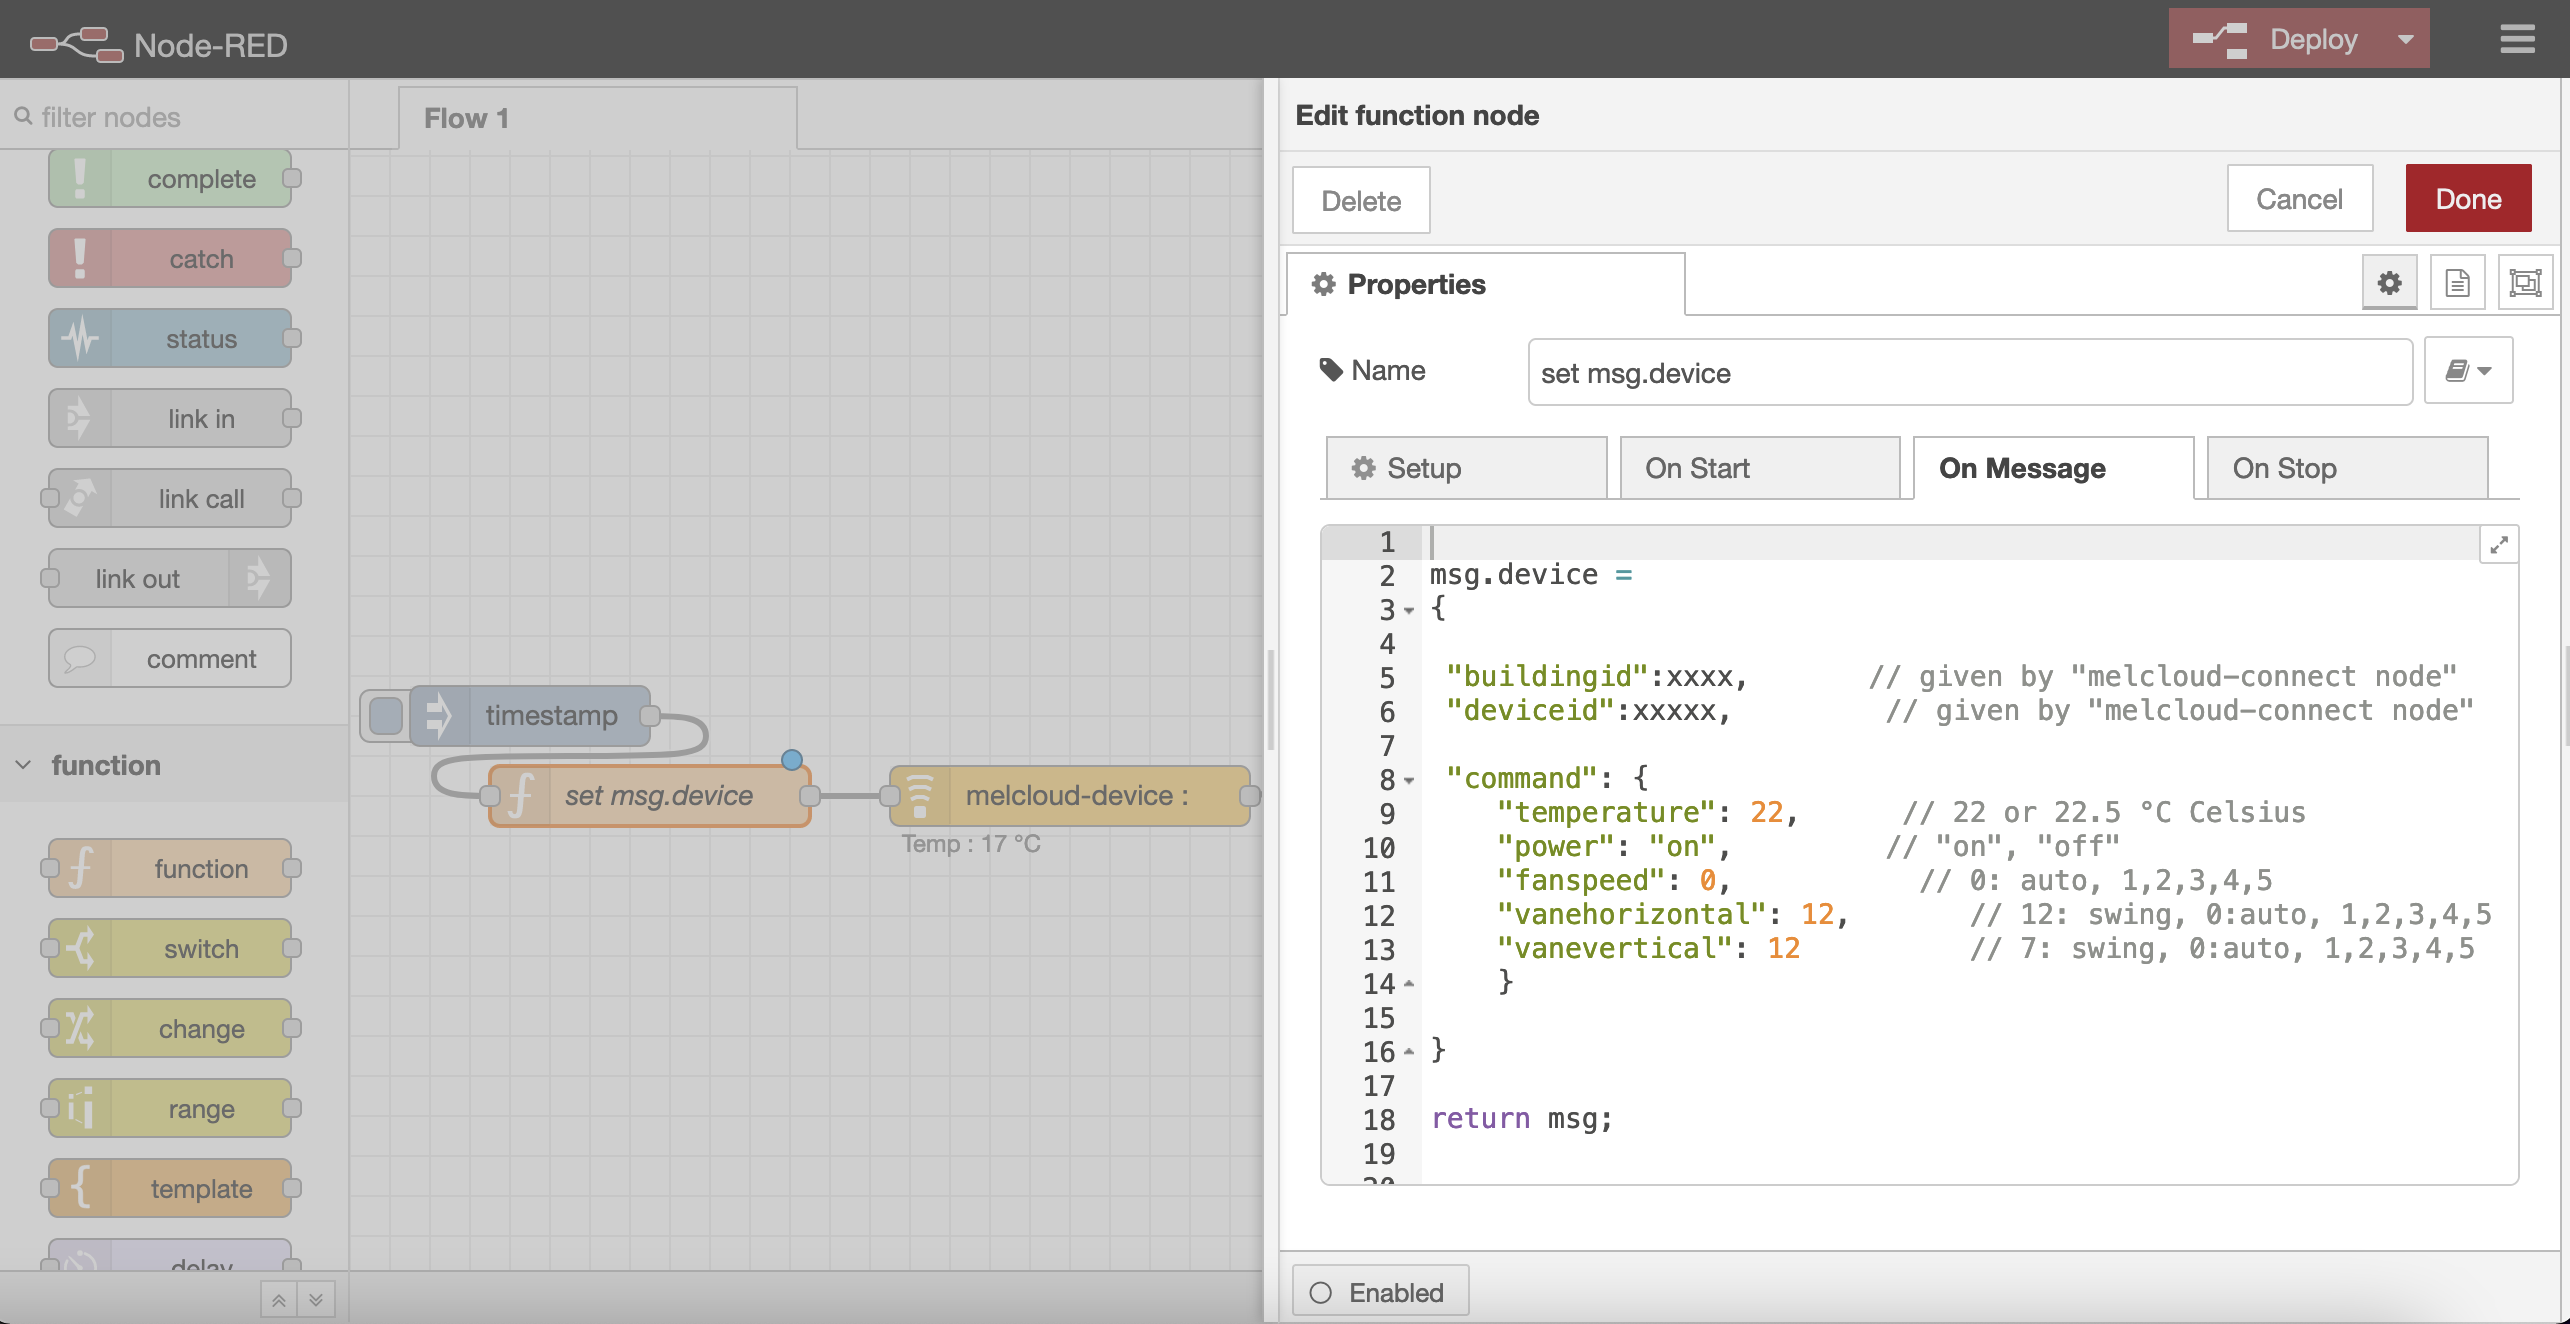Toggle the Enabled node state
This screenshot has width=2570, height=1324.
pos(1379,1292)
